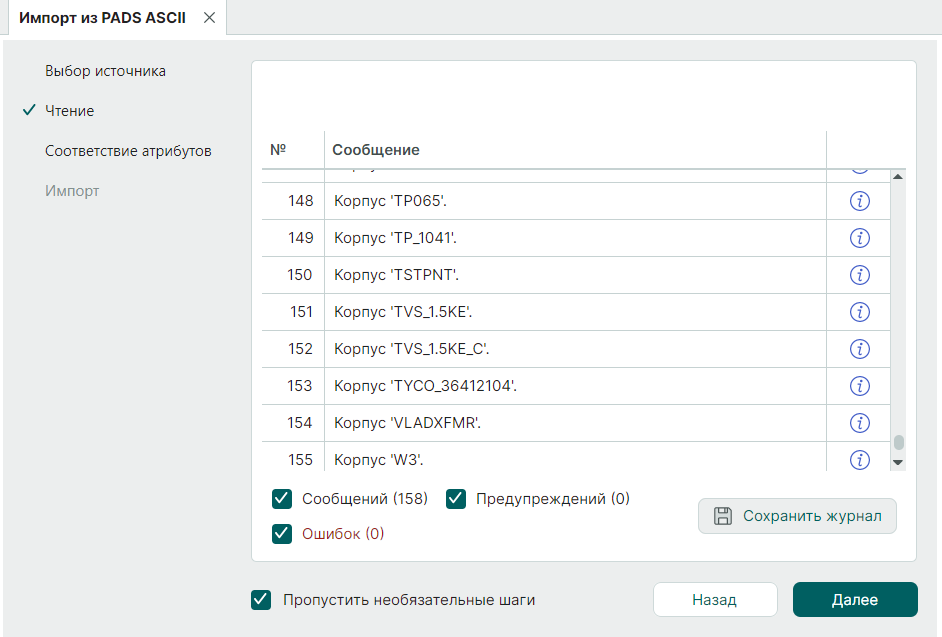The width and height of the screenshot is (942, 637).
Task: Uncheck the 'Предупреждений (0)' filter
Action: point(456,499)
